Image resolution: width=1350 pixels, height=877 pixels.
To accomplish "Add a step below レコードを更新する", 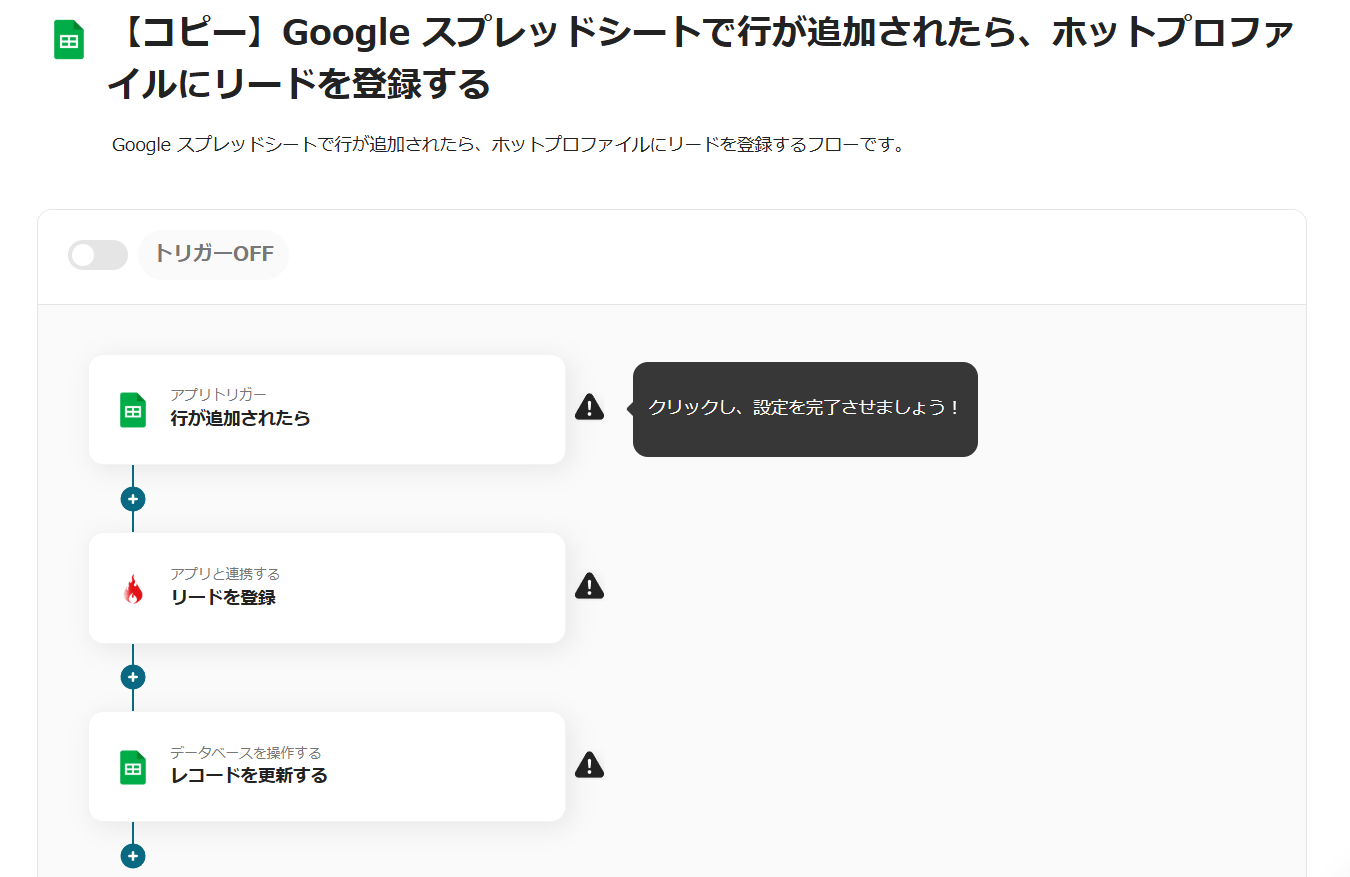I will [133, 856].
